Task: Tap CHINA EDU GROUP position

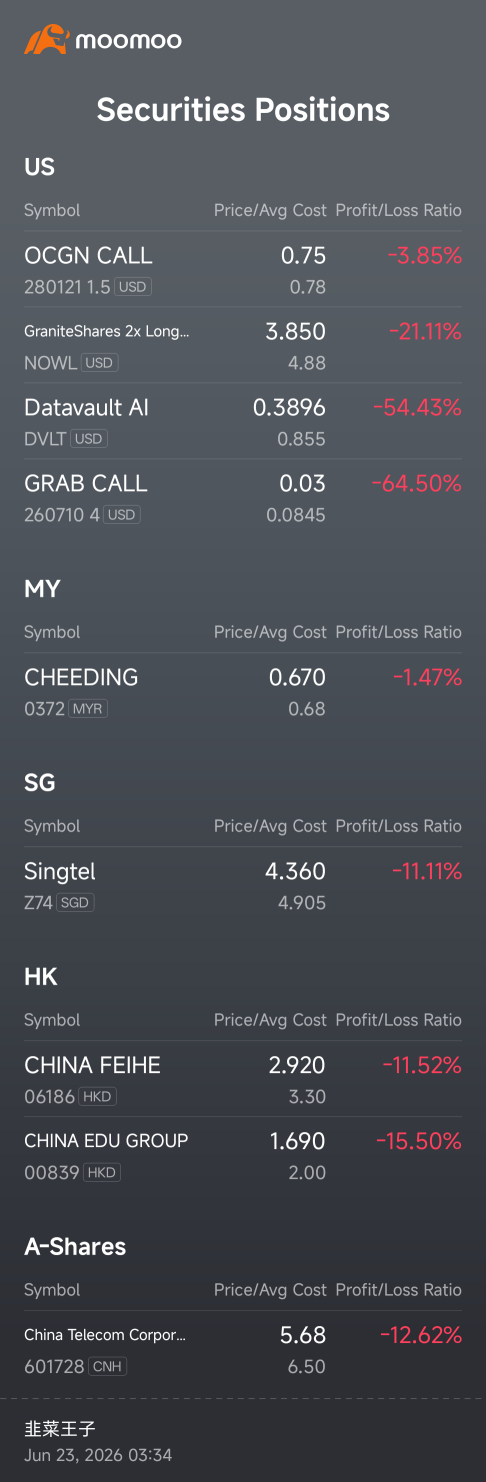Action: 243,1156
